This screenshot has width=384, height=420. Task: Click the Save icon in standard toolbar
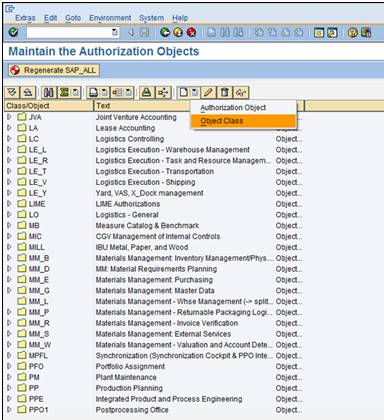pyautogui.click(x=144, y=32)
